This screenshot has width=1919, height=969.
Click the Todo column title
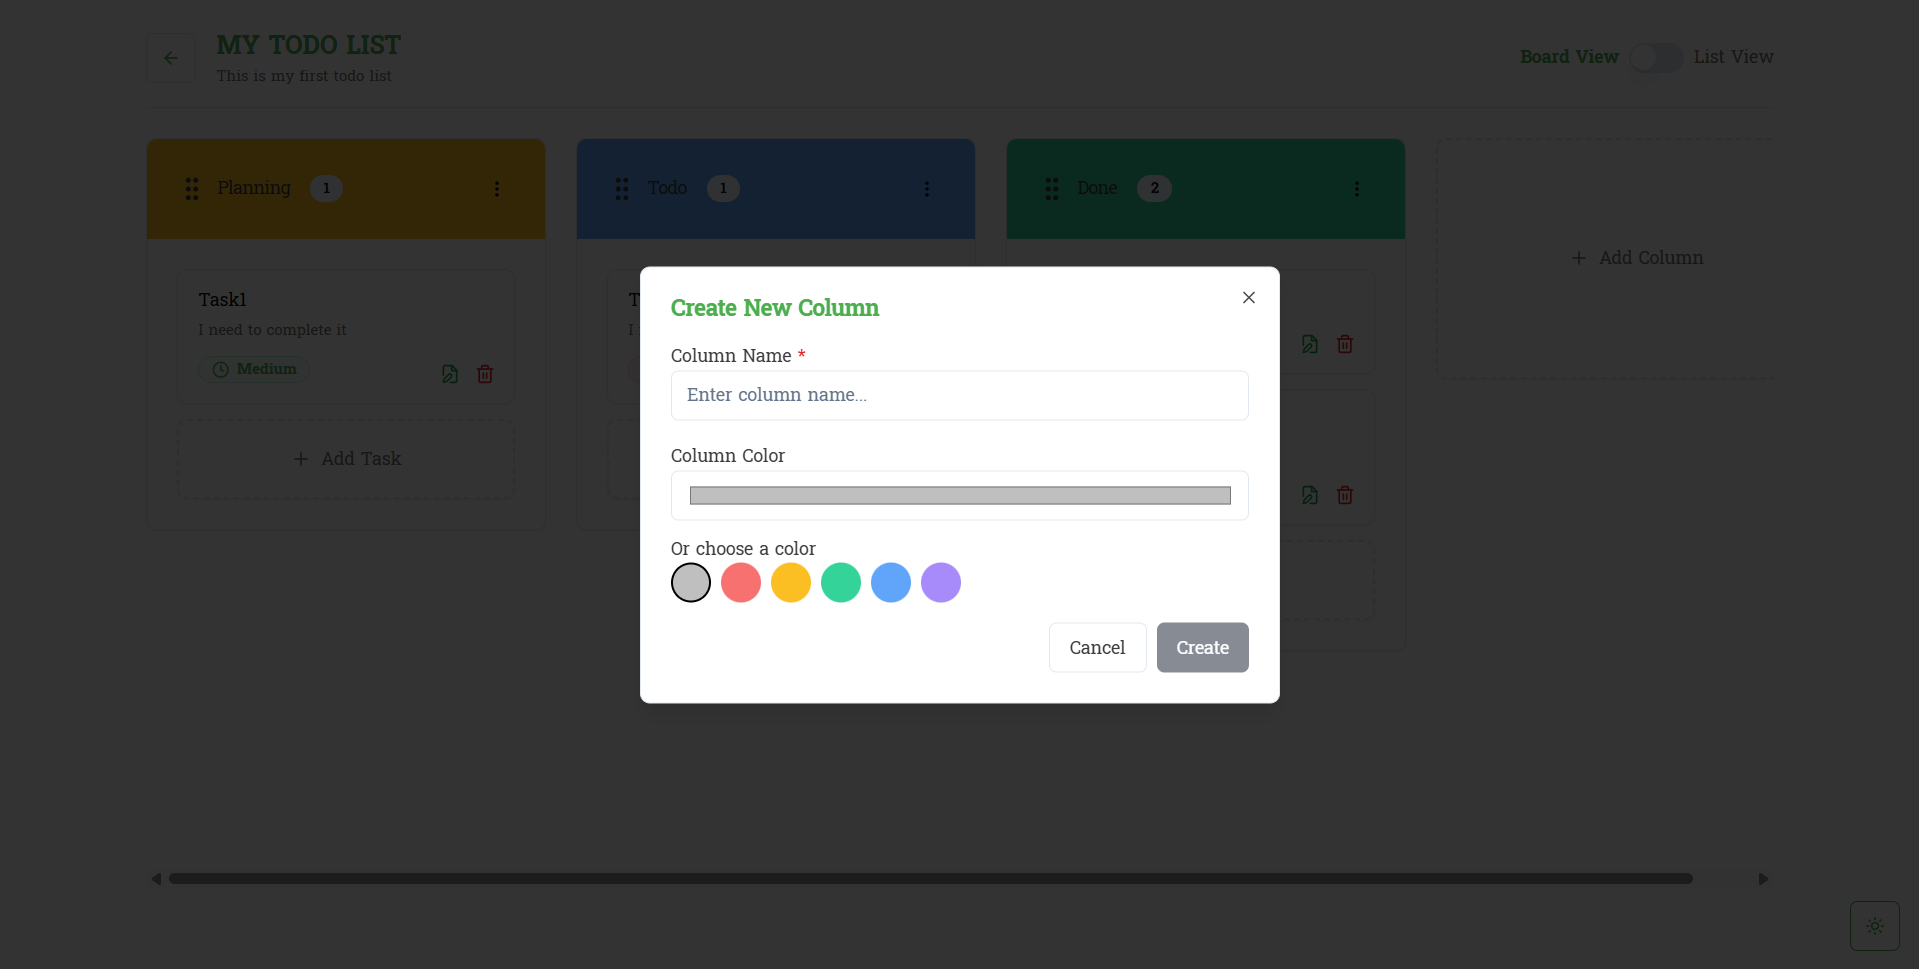pos(667,188)
